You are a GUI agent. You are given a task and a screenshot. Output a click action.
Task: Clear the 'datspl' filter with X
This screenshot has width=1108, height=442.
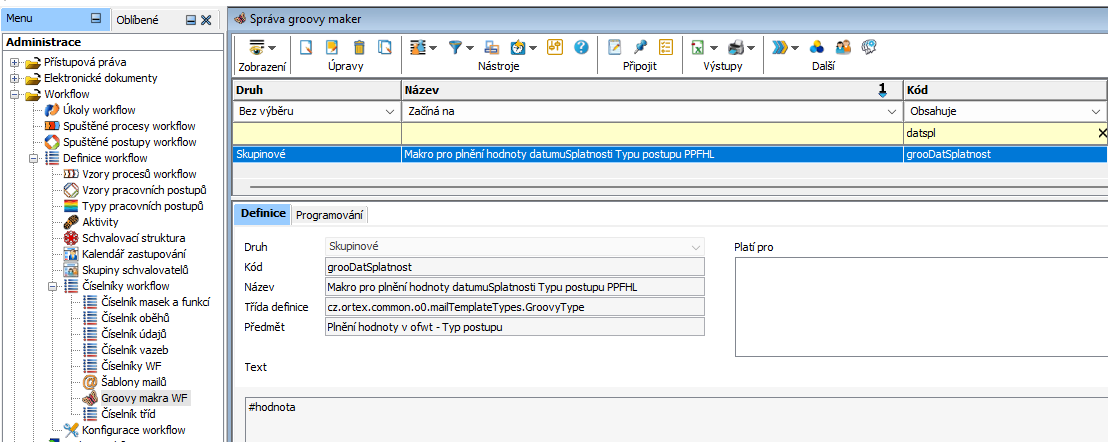(x=1102, y=133)
